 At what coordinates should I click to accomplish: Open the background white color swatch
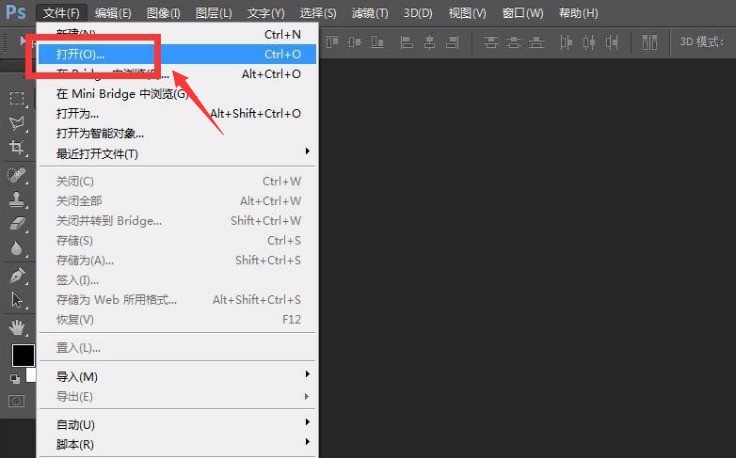(31, 375)
